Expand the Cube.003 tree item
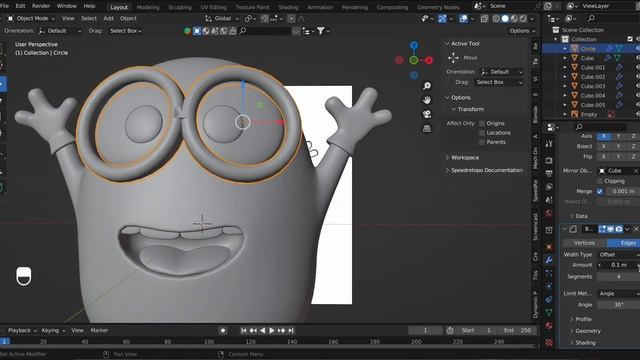Image resolution: width=640 pixels, height=360 pixels. point(565,86)
